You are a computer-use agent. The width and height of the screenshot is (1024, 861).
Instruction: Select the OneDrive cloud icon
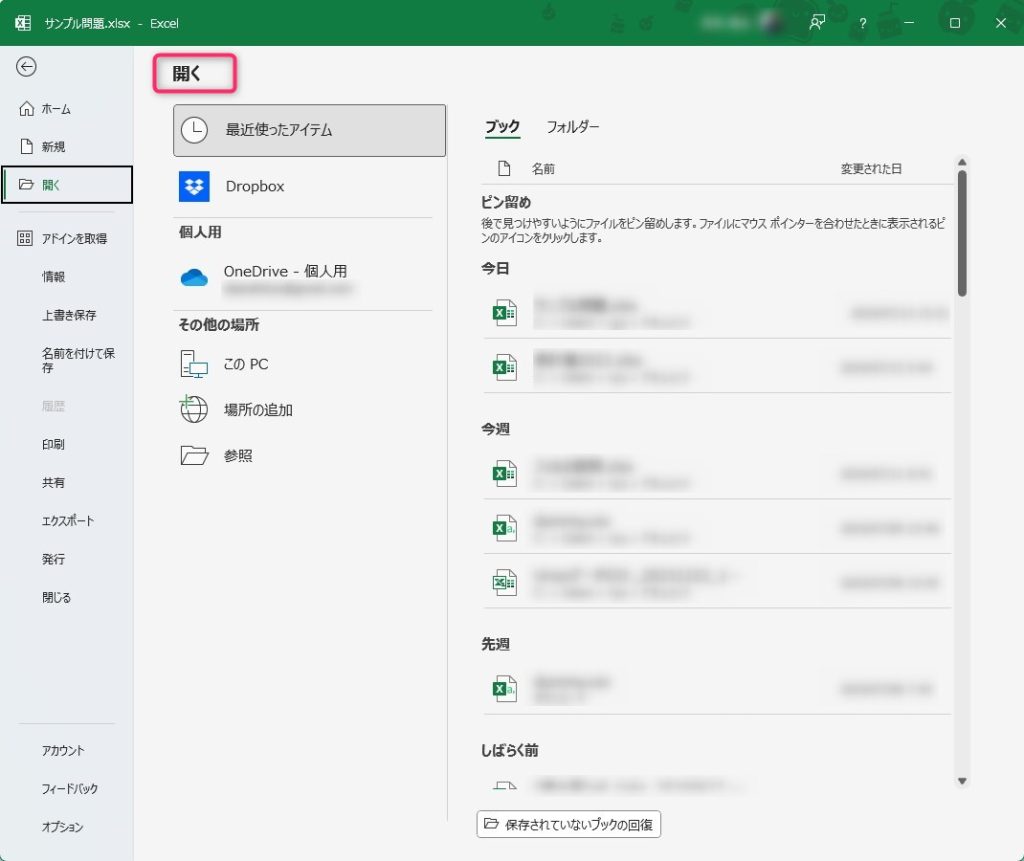194,278
